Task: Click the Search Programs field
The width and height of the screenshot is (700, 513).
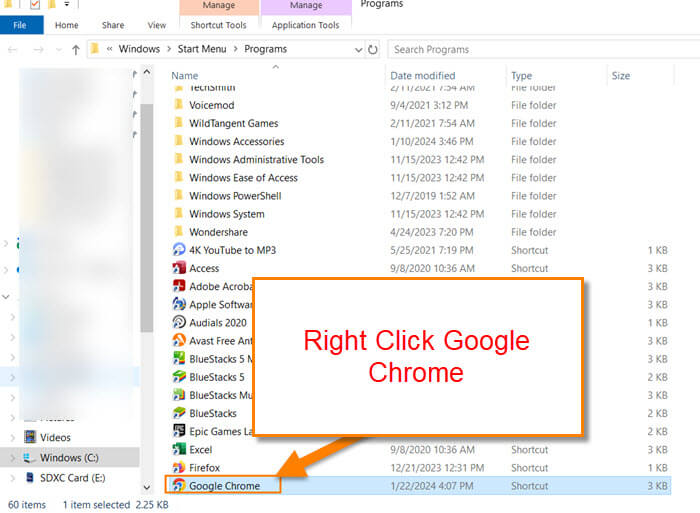Action: [x=544, y=49]
